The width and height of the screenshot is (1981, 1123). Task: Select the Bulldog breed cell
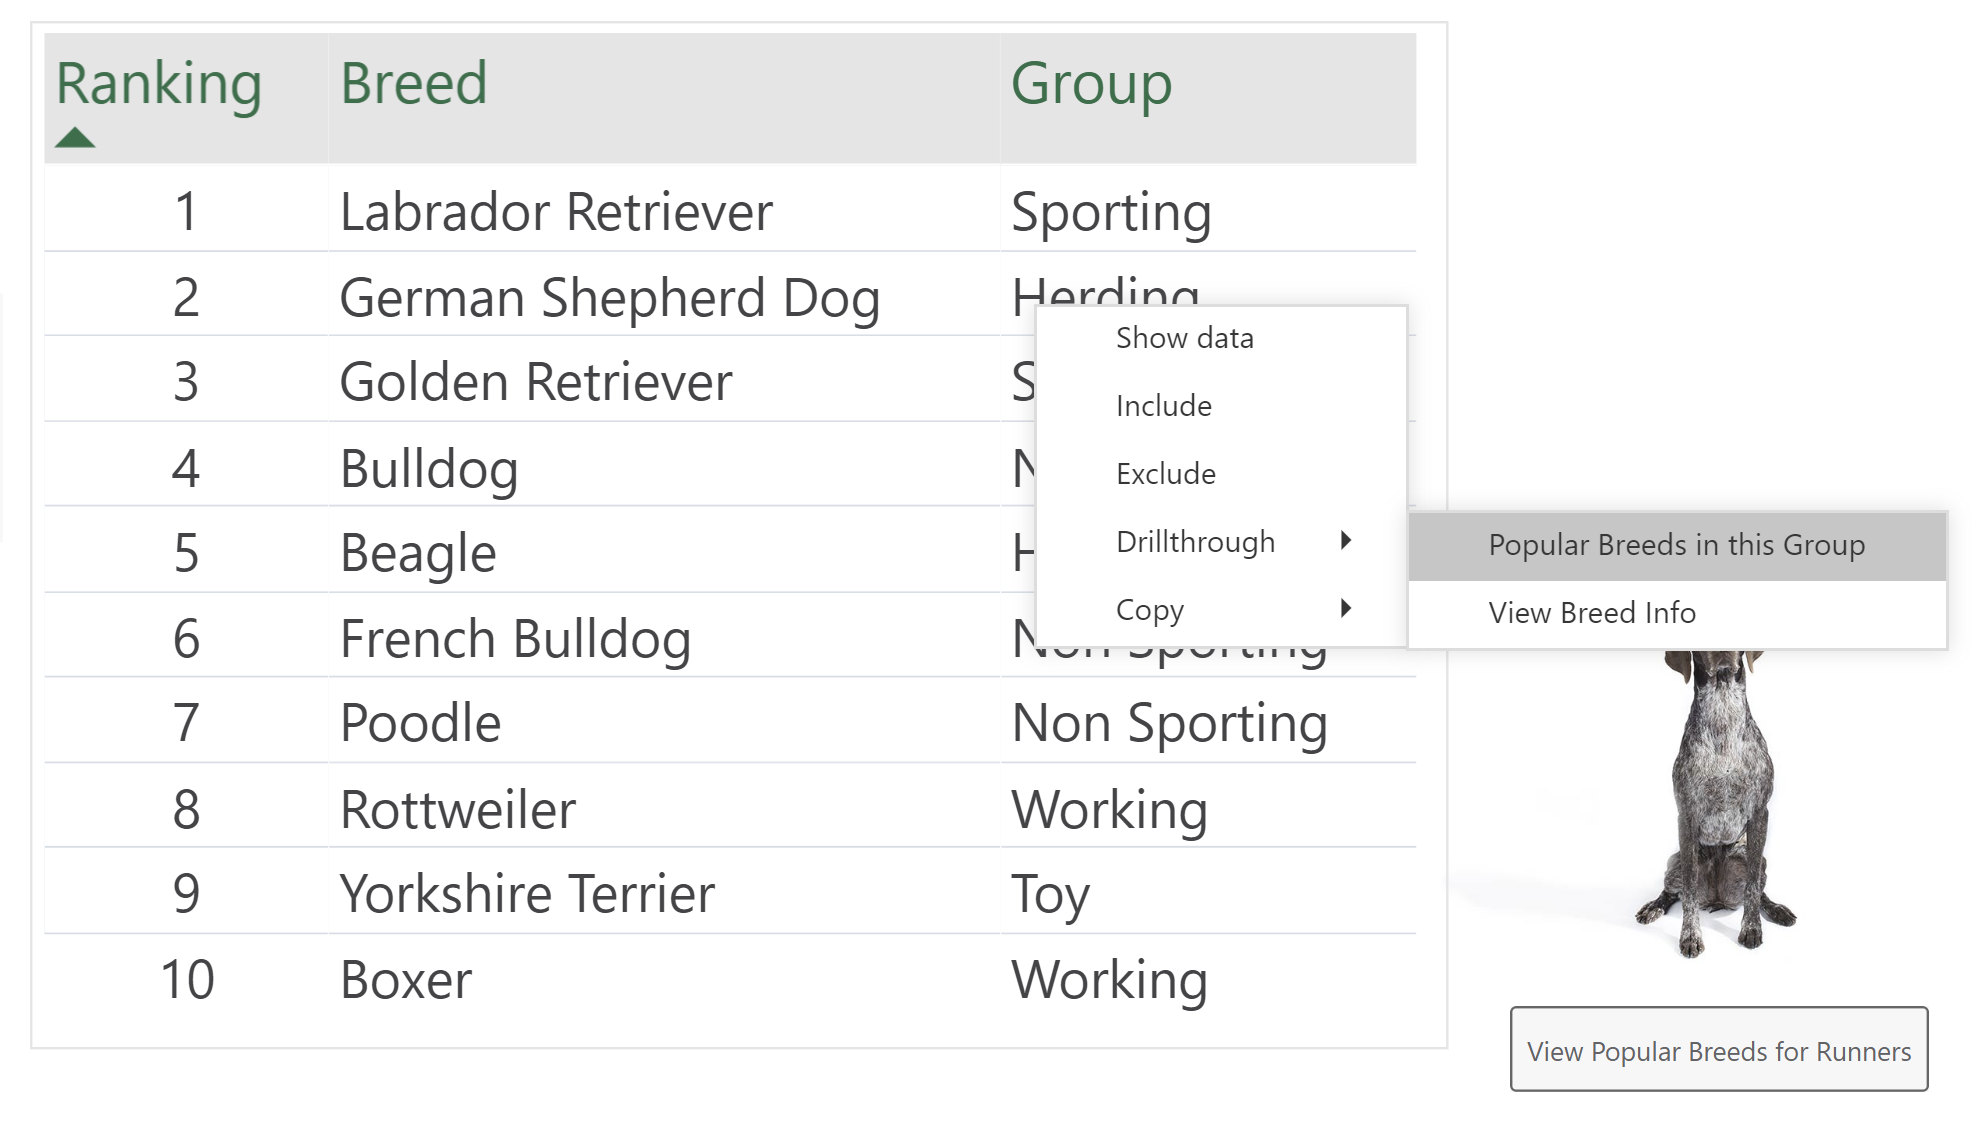click(664, 466)
